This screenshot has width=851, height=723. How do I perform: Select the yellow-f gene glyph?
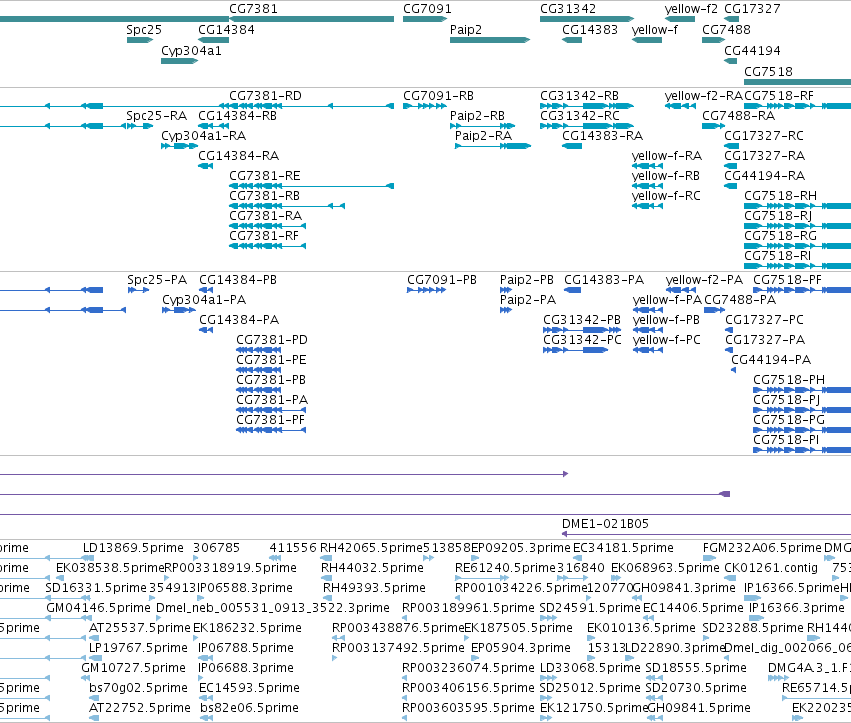pyautogui.click(x=647, y=40)
